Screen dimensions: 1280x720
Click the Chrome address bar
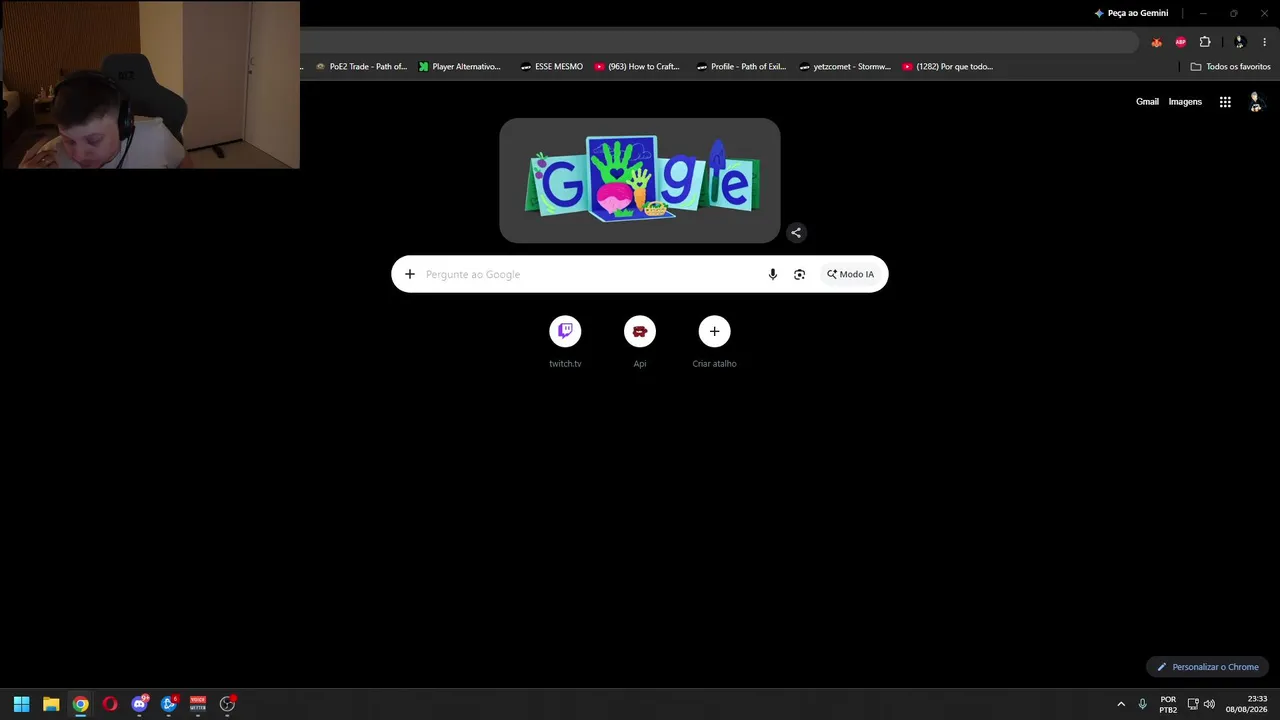[718, 42]
